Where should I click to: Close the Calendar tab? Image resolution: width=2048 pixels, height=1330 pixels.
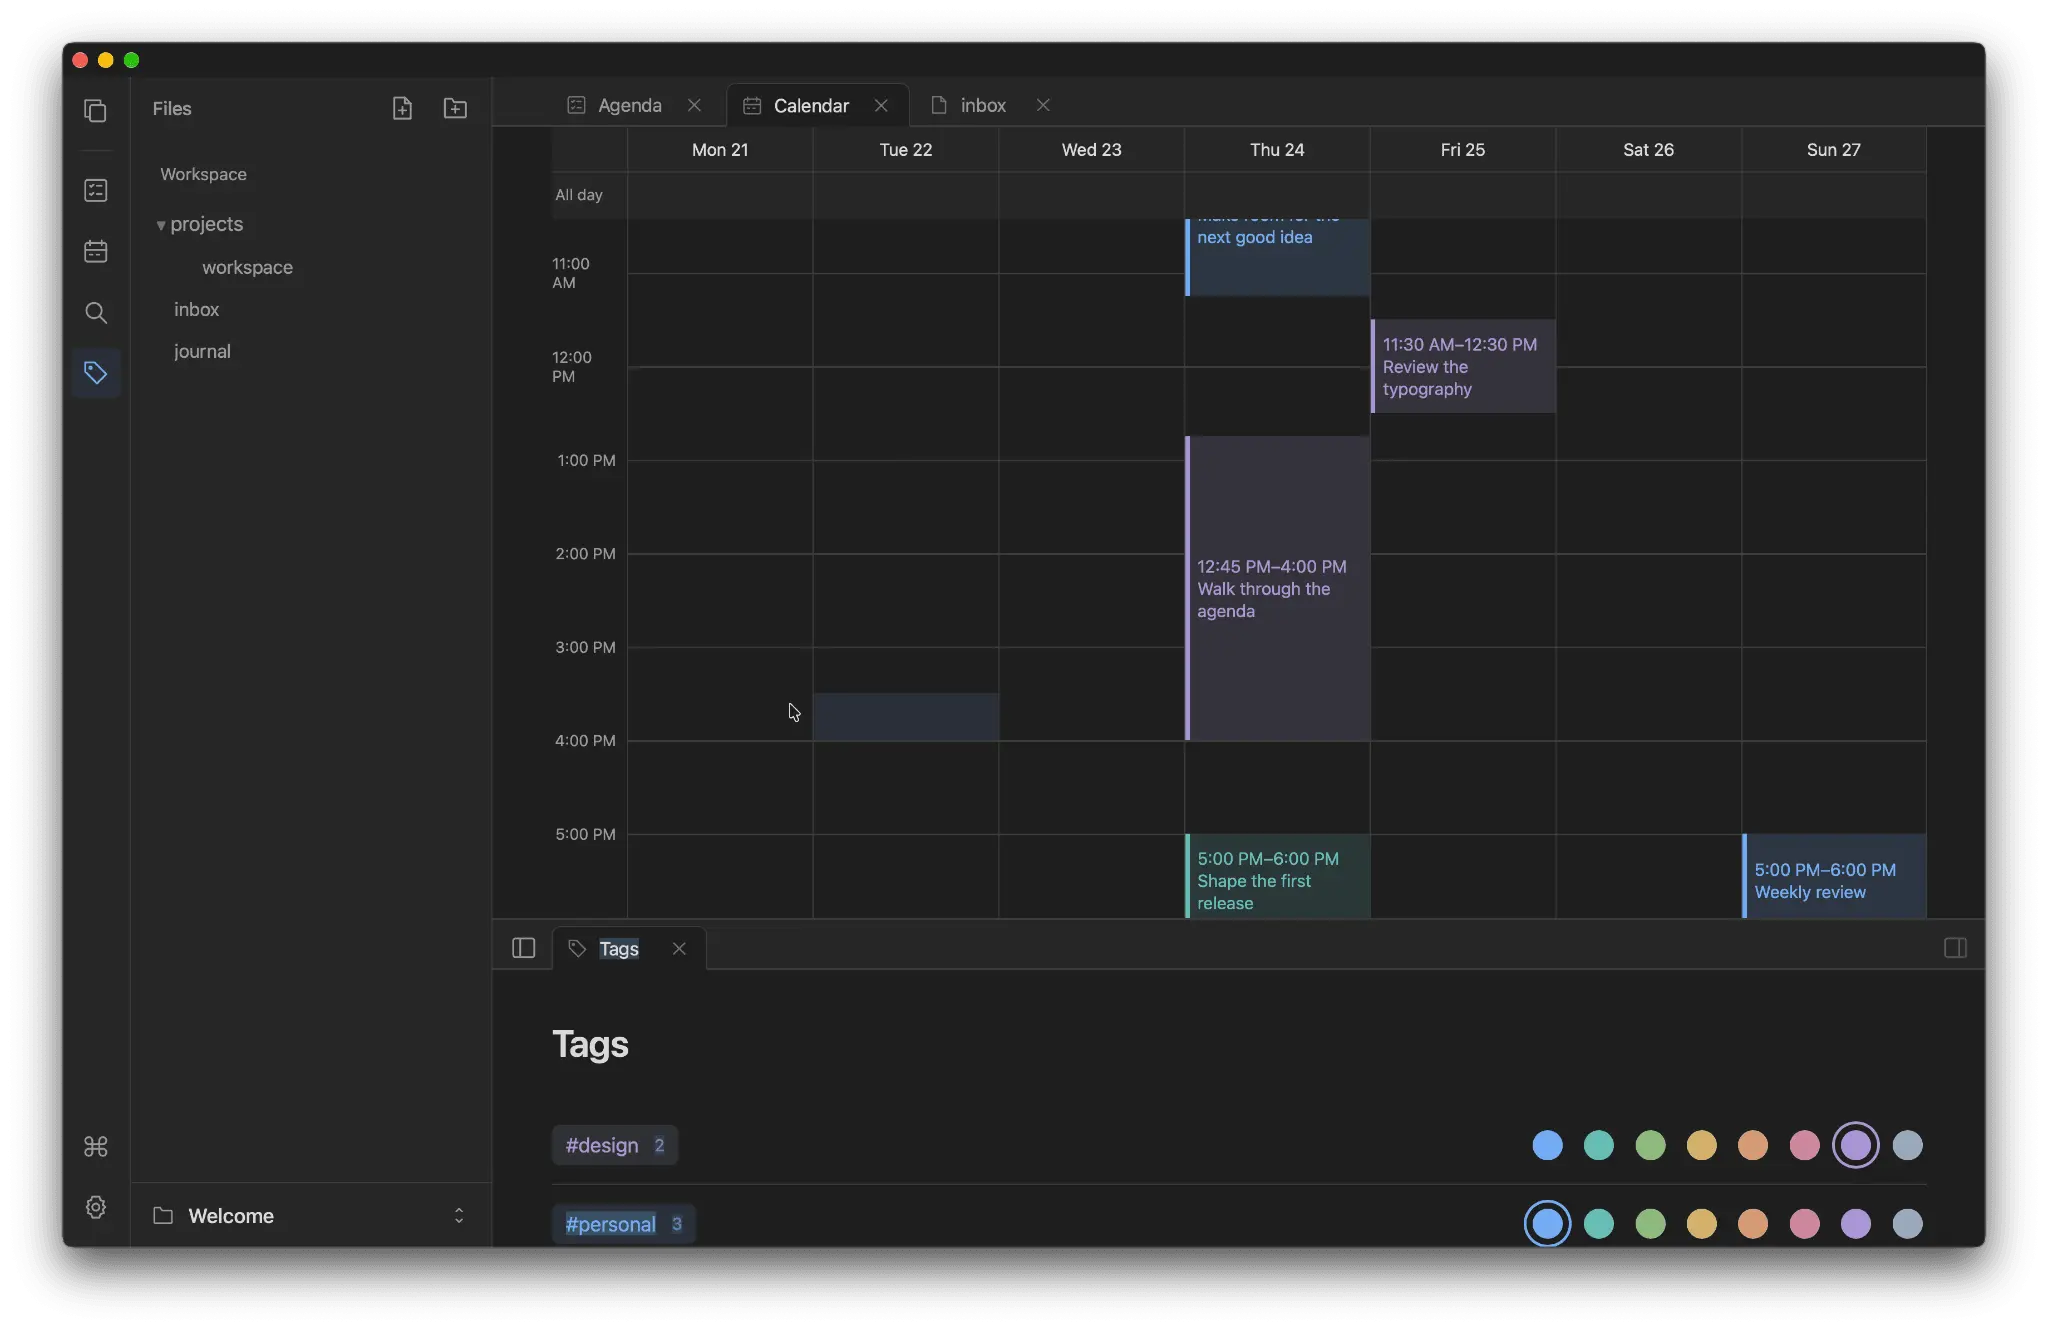coord(881,105)
